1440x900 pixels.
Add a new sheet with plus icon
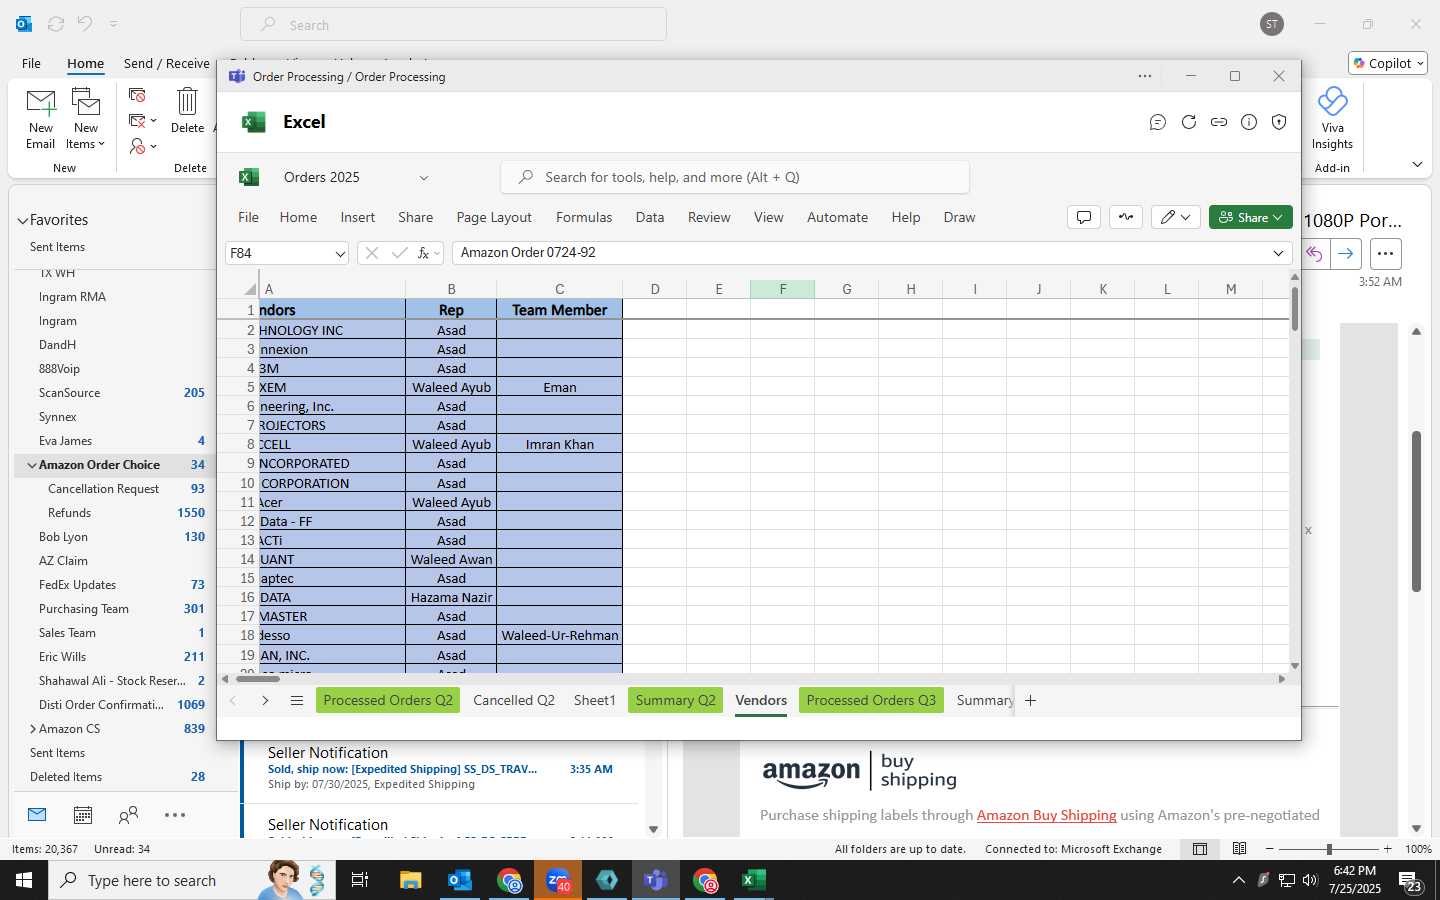pyautogui.click(x=1030, y=701)
